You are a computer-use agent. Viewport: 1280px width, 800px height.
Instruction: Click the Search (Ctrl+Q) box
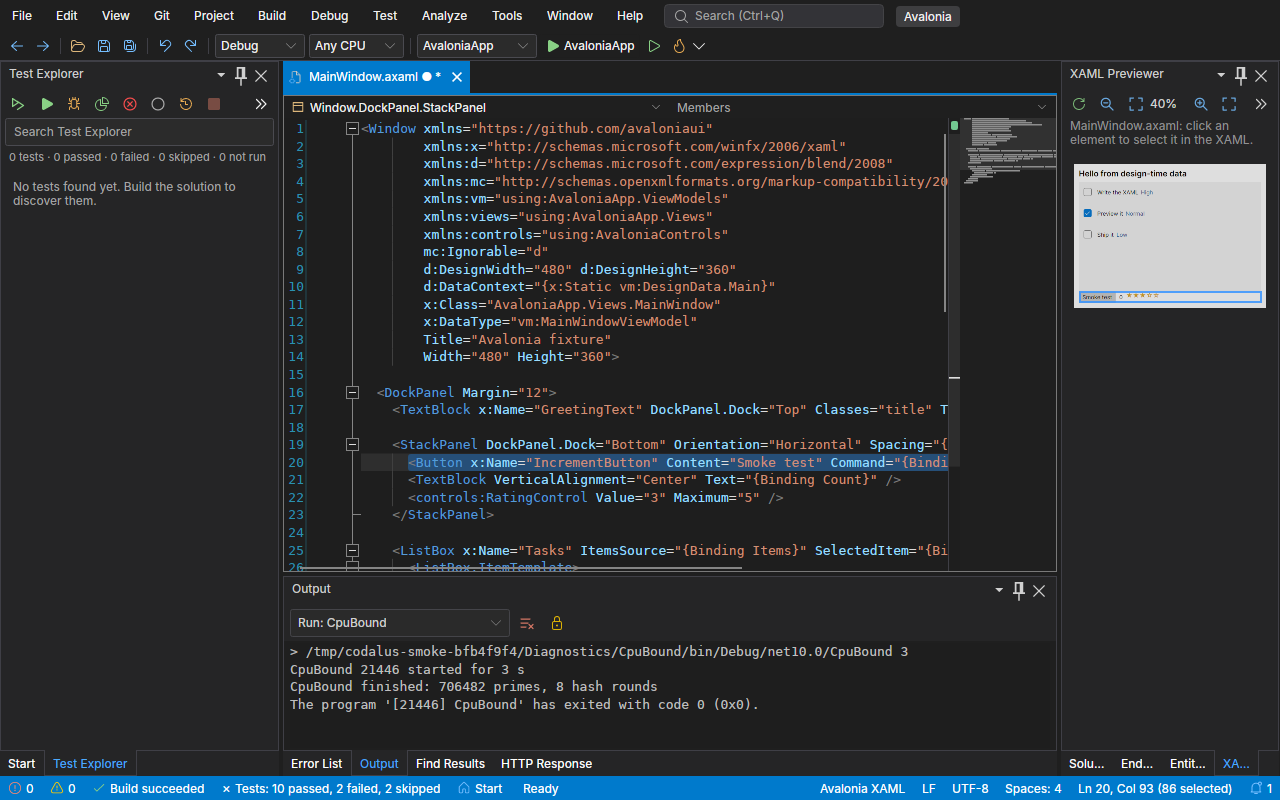(774, 16)
